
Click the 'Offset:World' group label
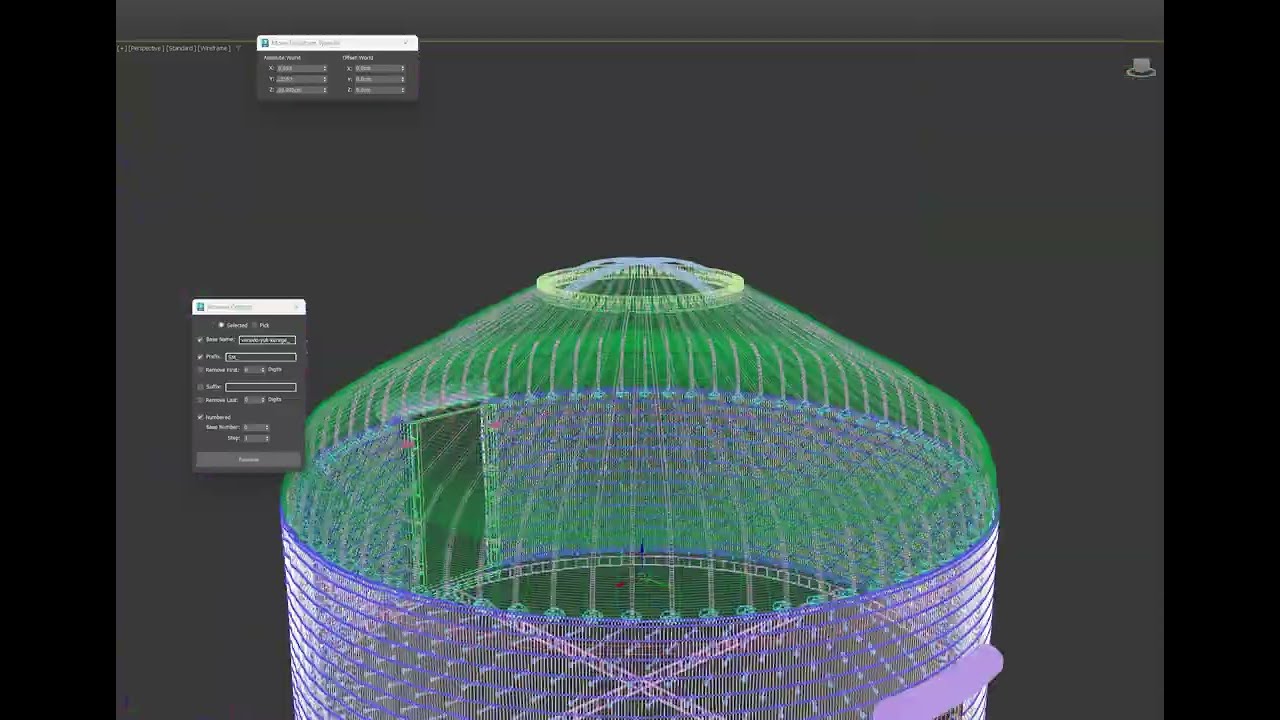pyautogui.click(x=358, y=58)
